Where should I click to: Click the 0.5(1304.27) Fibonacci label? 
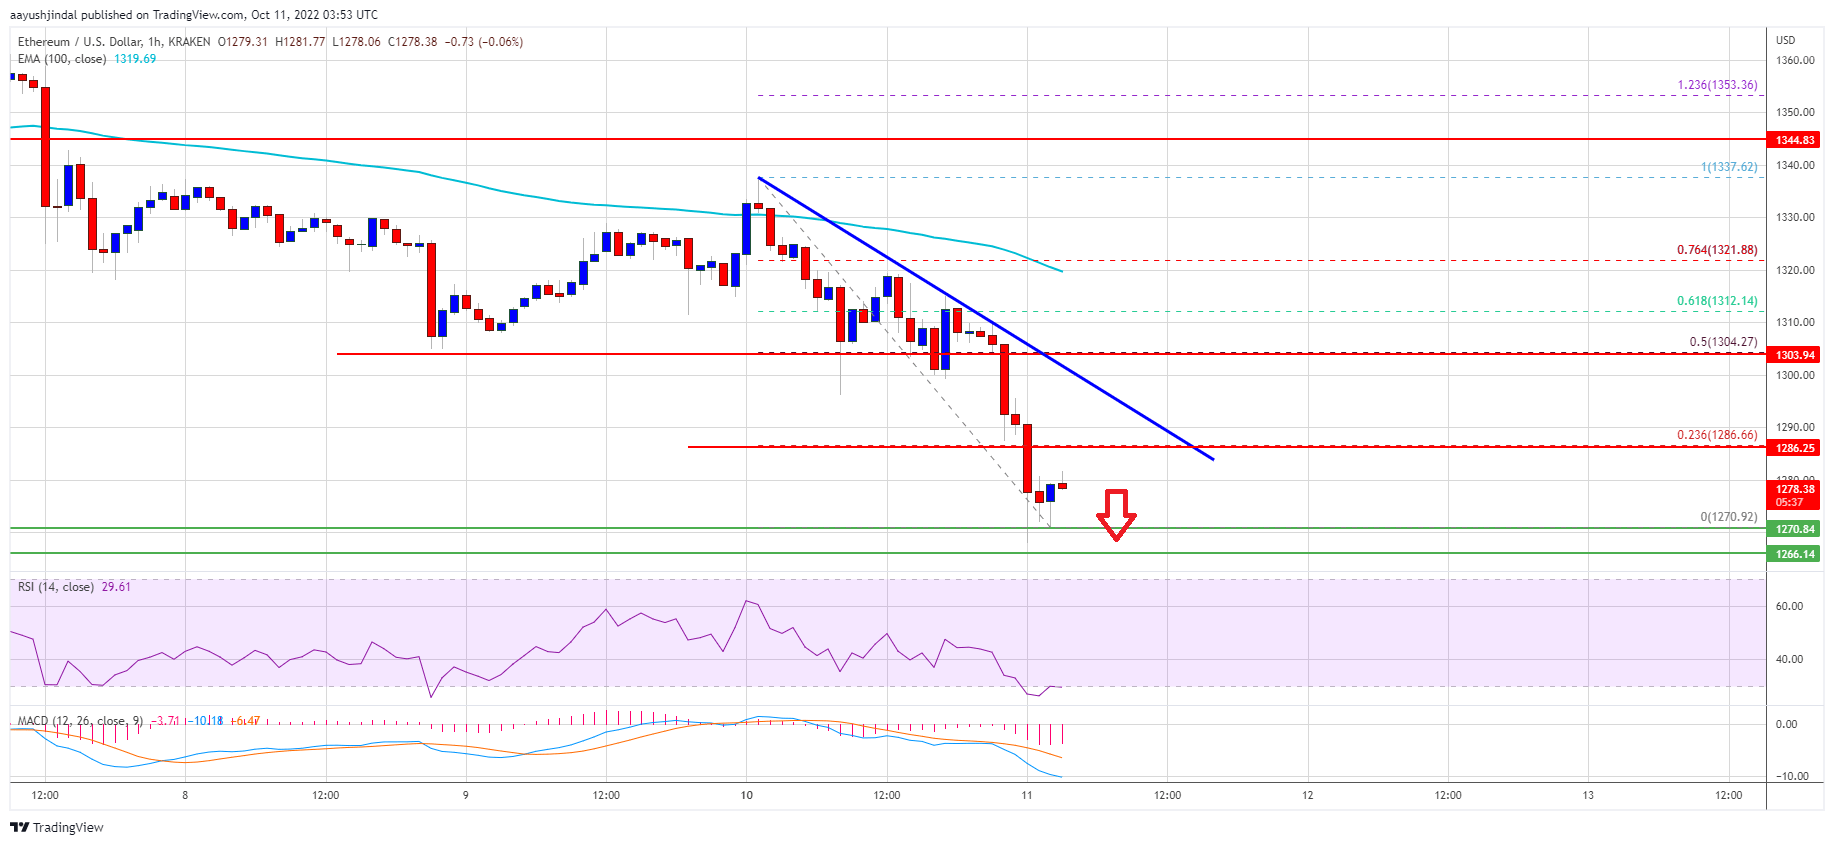tap(1723, 342)
